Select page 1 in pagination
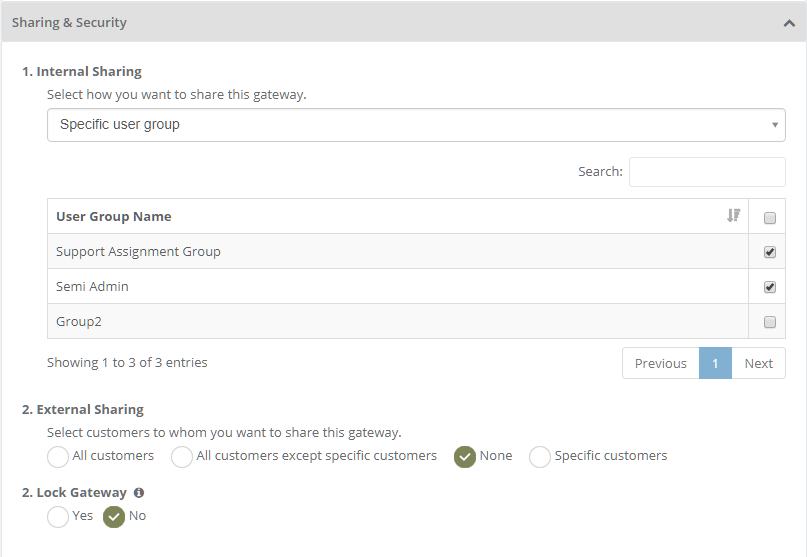The image size is (807, 557). click(715, 363)
